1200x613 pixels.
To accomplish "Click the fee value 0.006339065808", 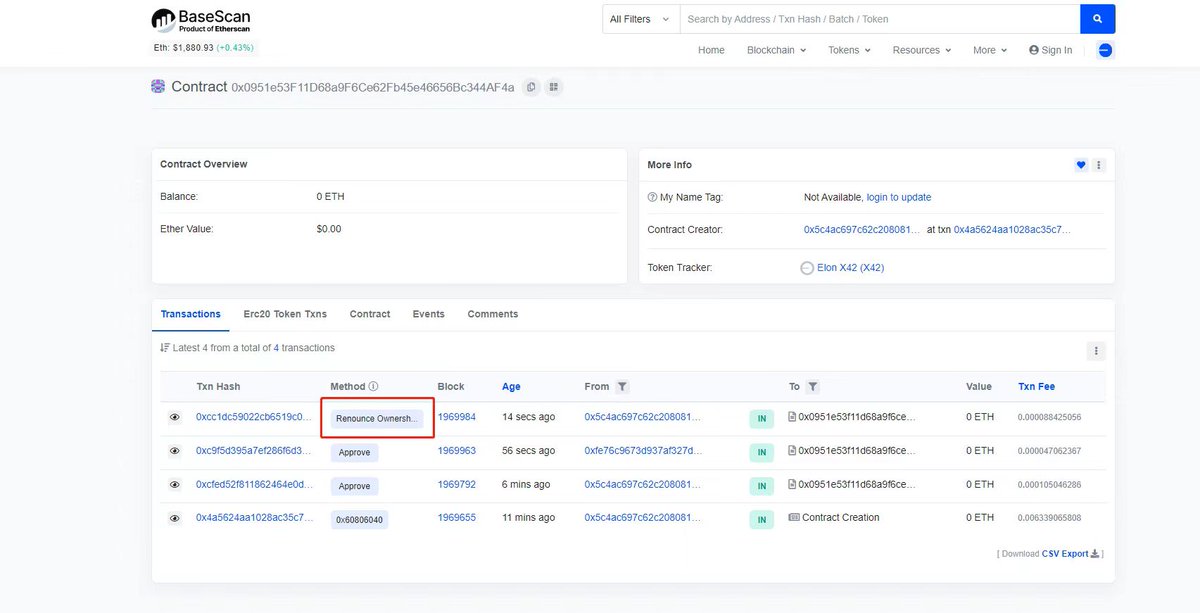I will (1050, 518).
